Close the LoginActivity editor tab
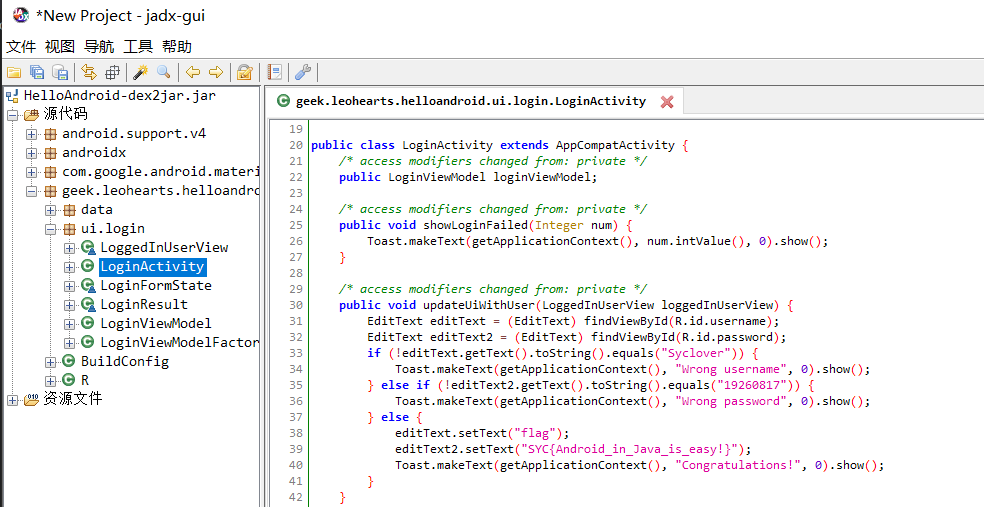This screenshot has width=984, height=507. (667, 102)
